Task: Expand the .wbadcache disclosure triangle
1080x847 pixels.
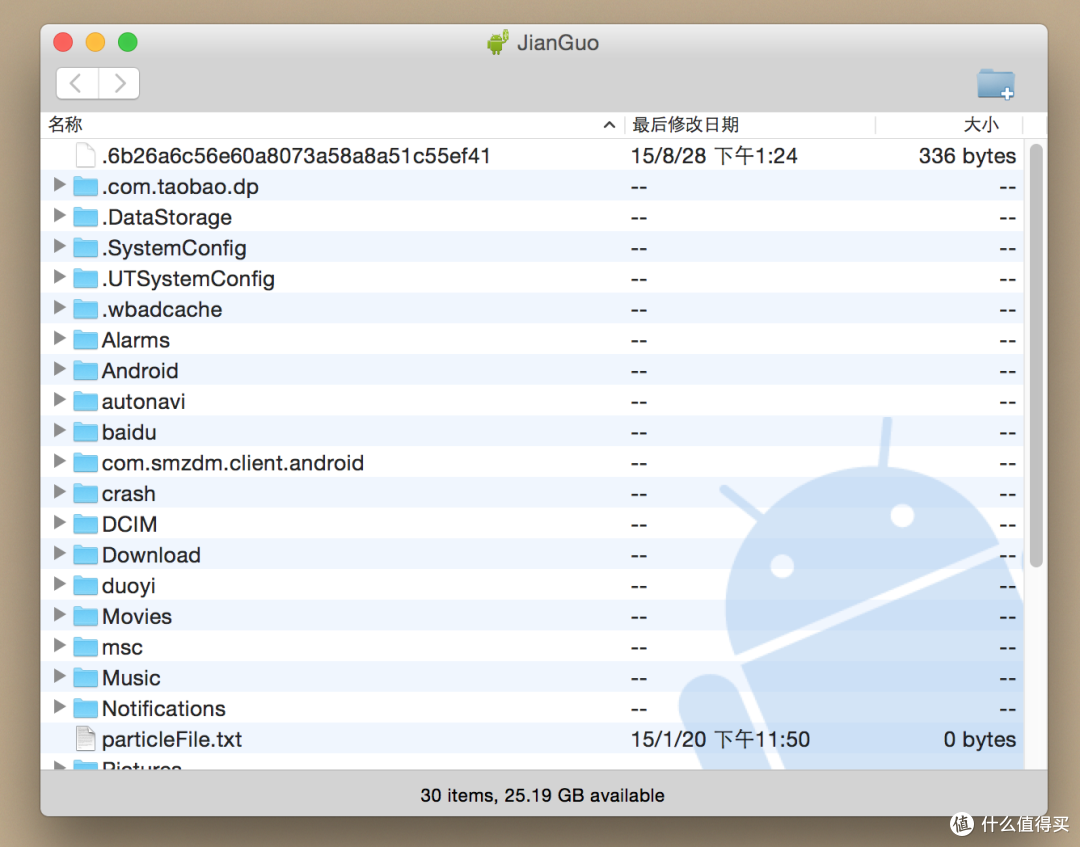Action: point(60,307)
